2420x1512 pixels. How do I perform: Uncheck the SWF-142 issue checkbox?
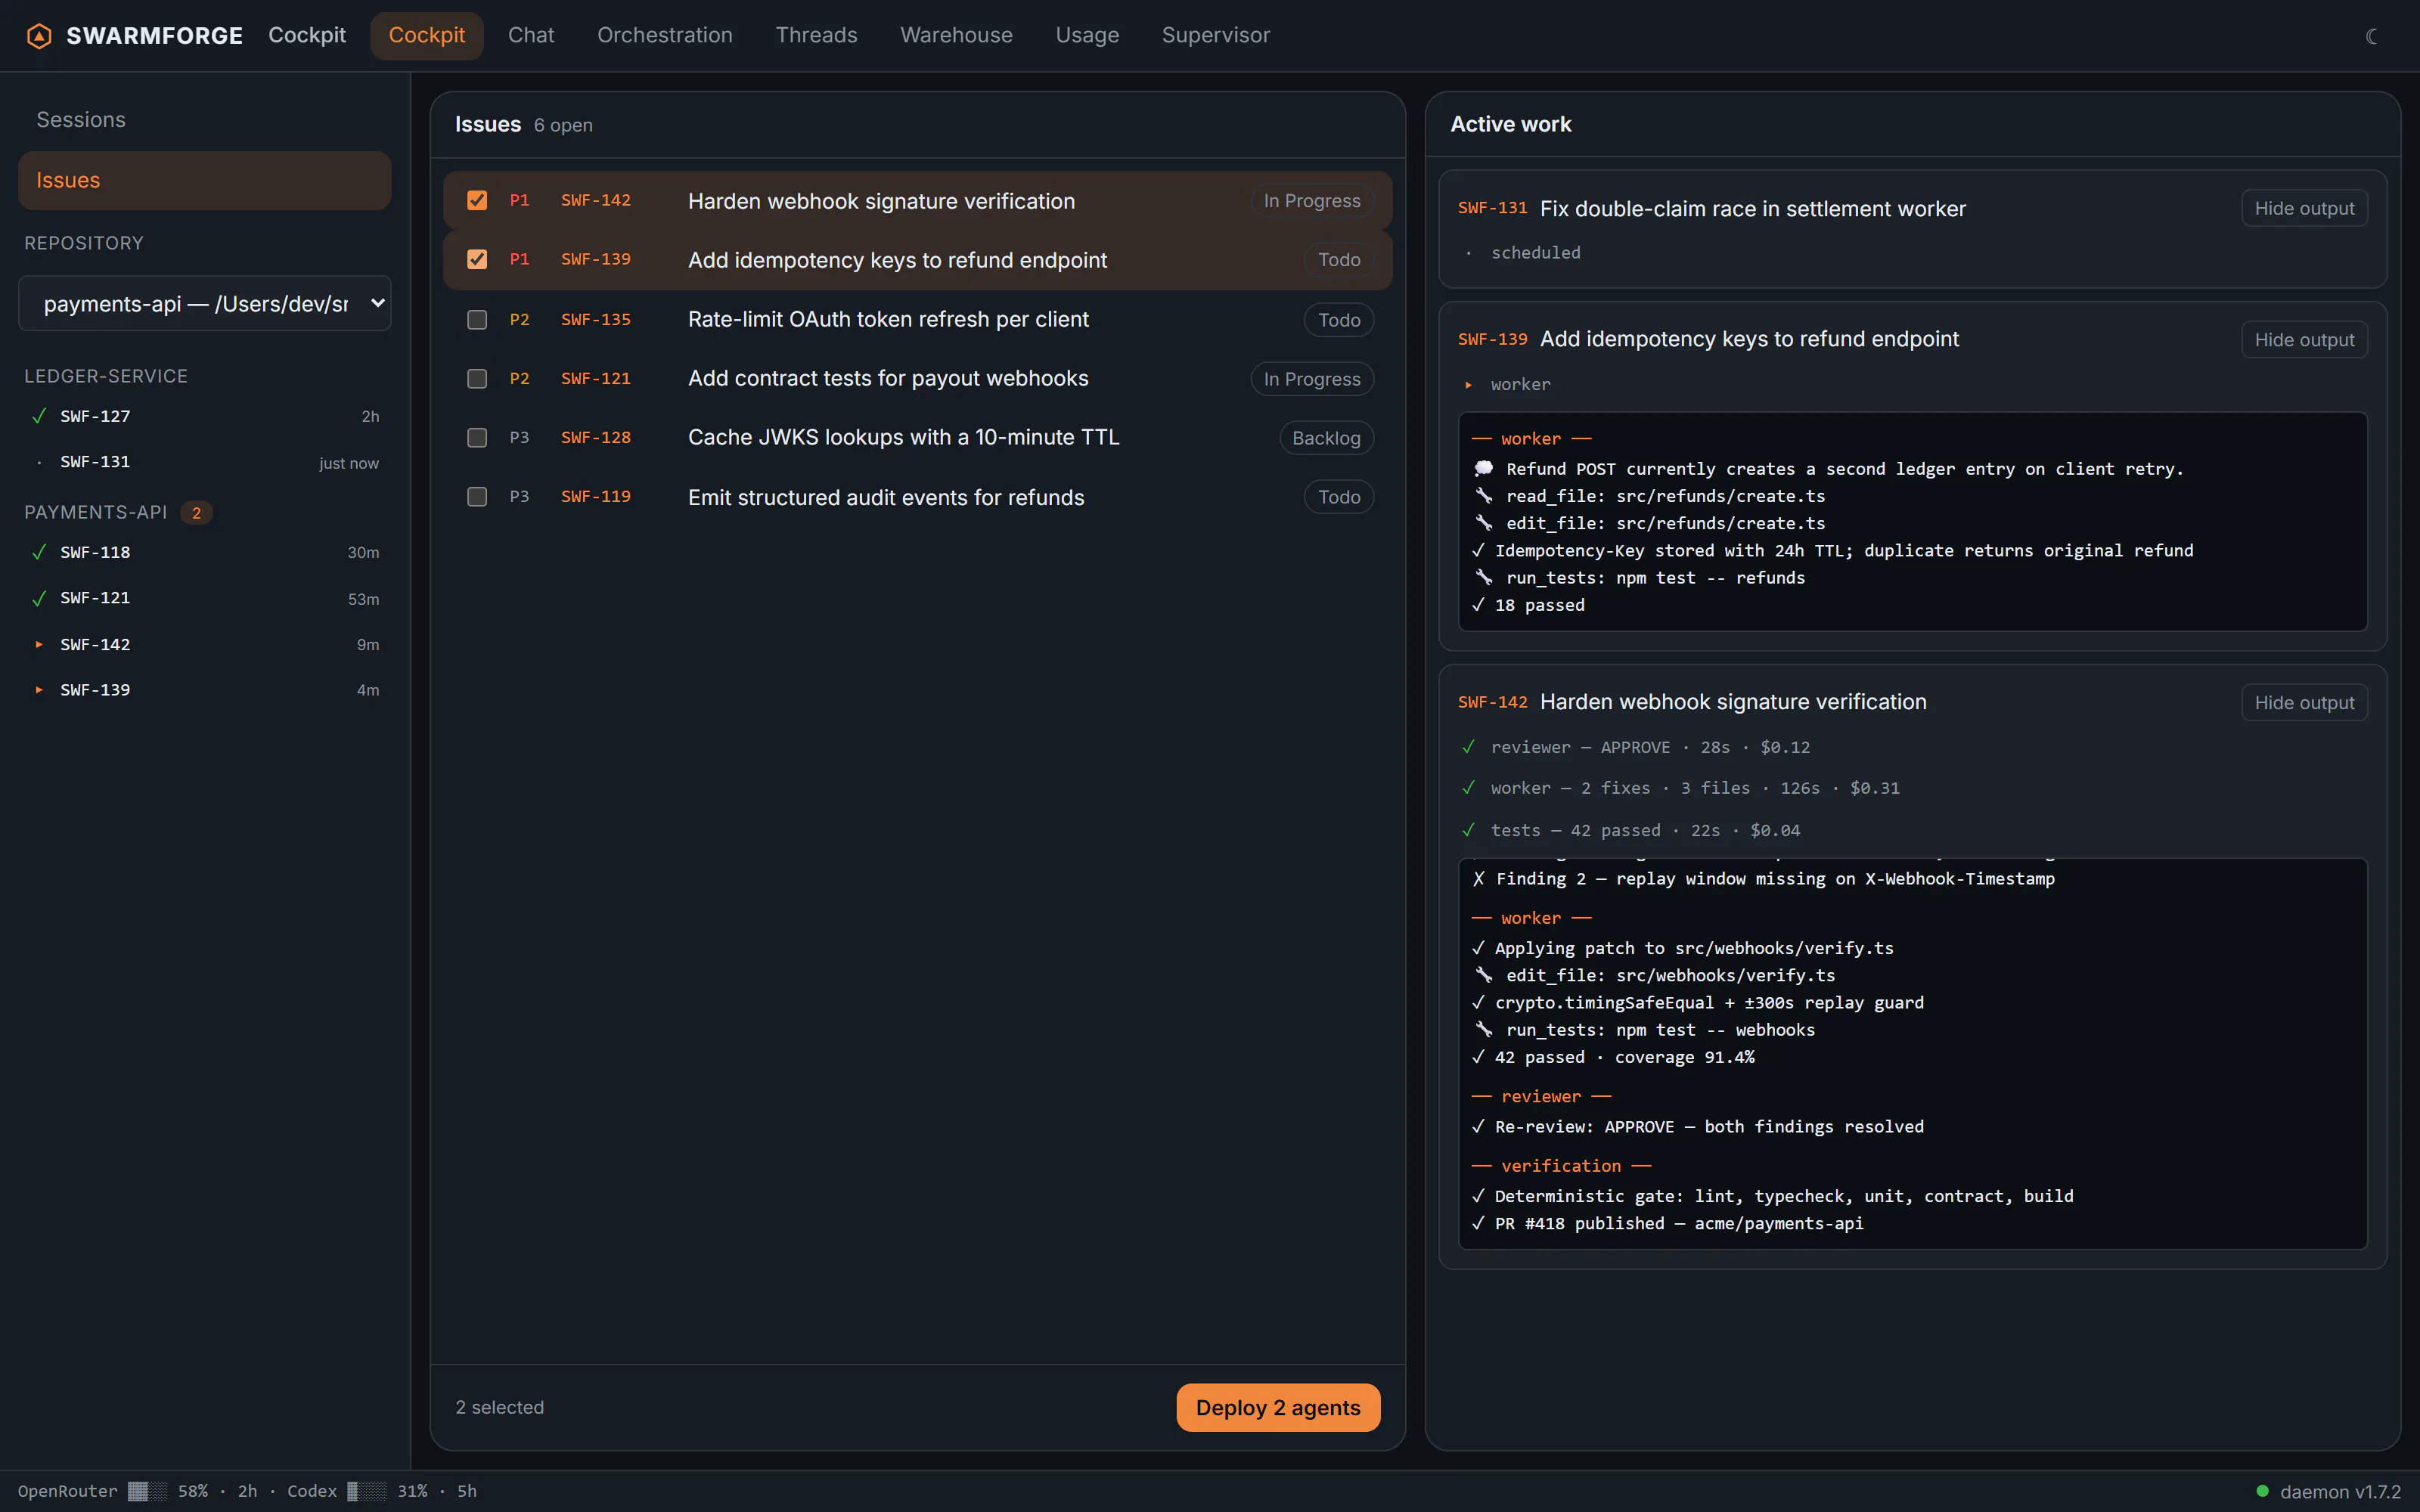(477, 201)
